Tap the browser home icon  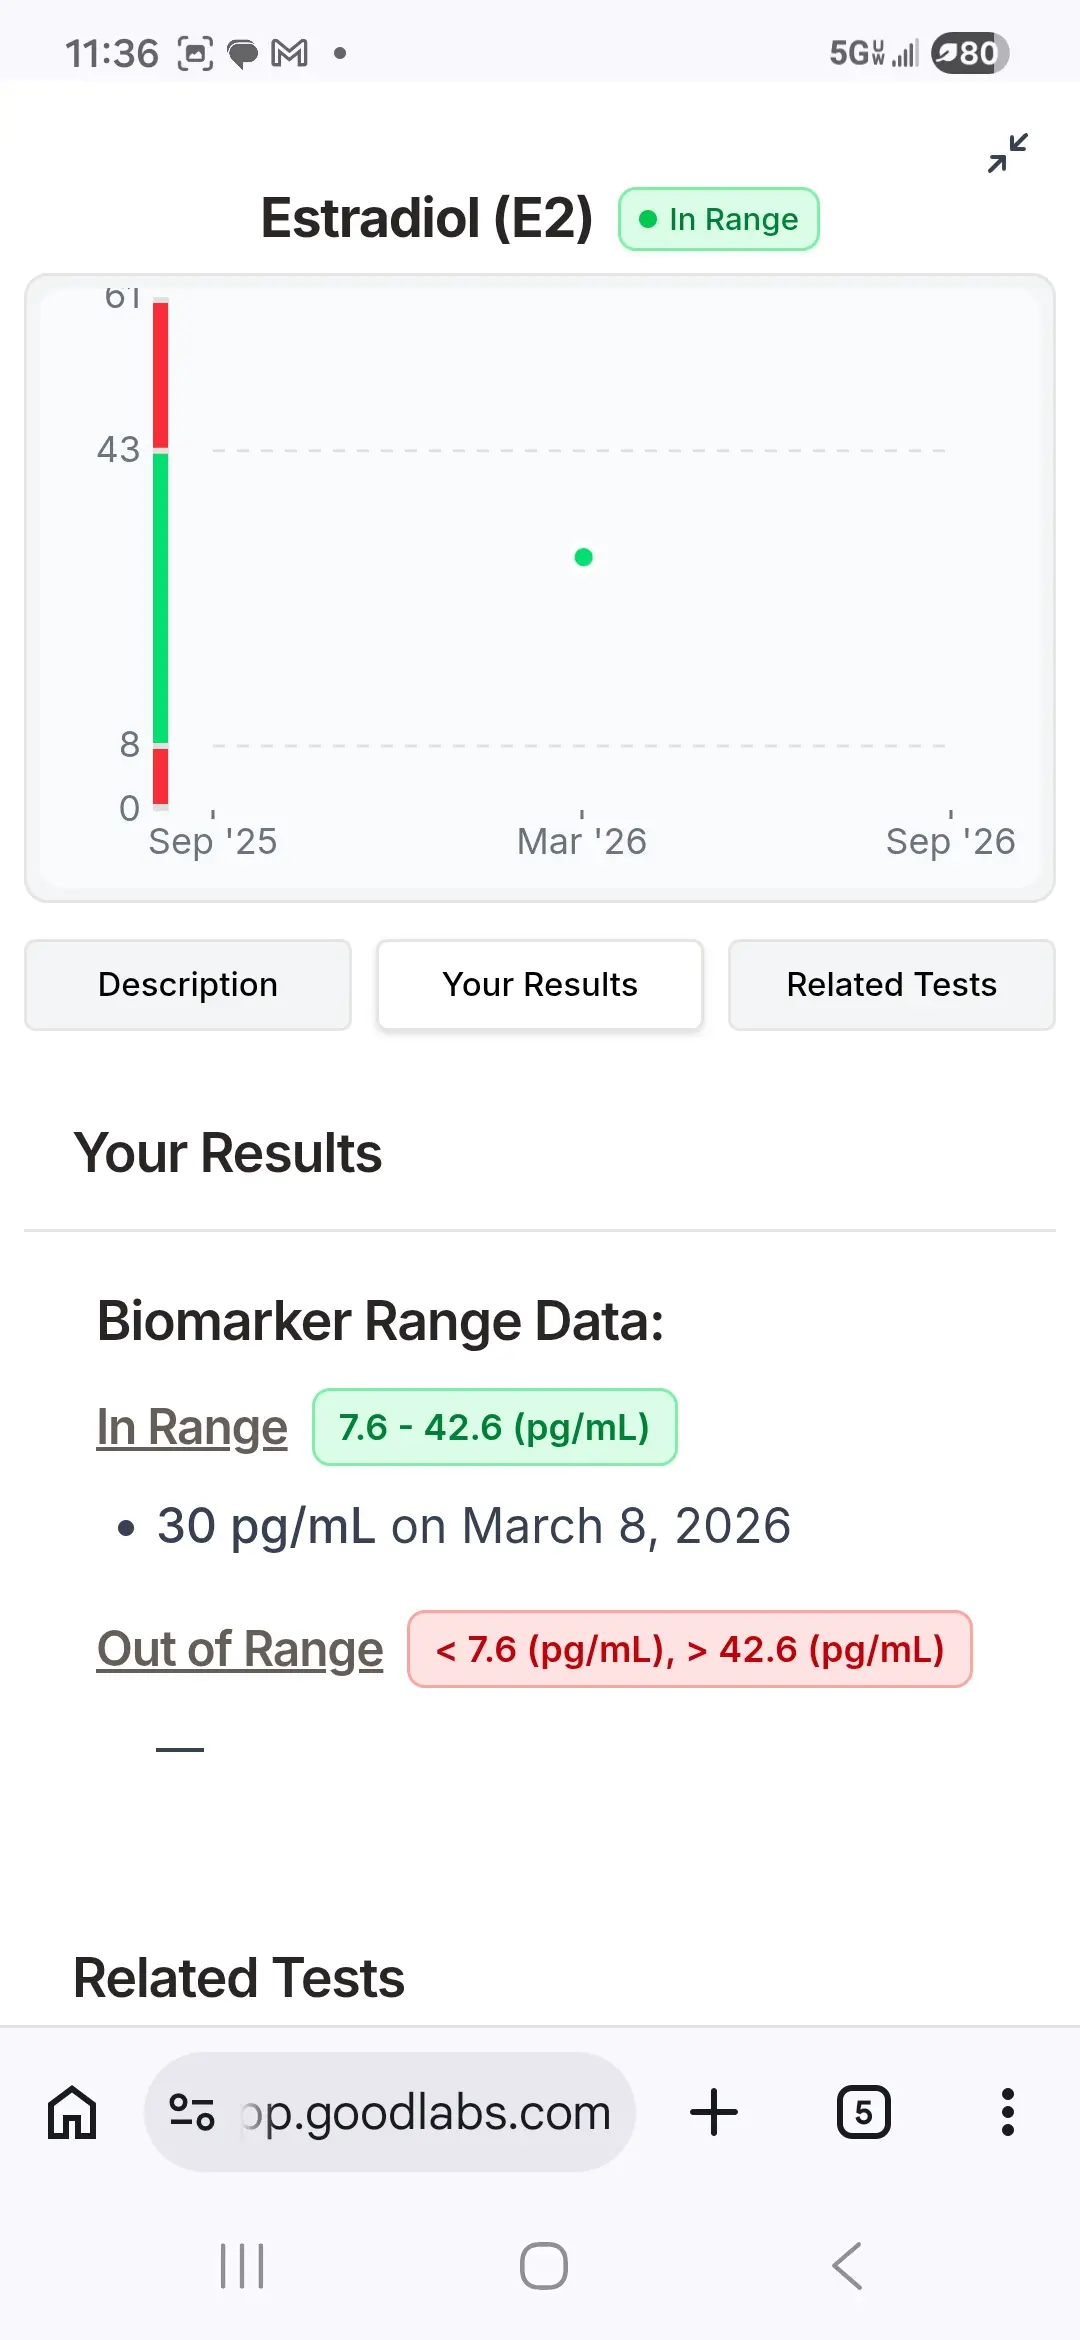tap(72, 2112)
